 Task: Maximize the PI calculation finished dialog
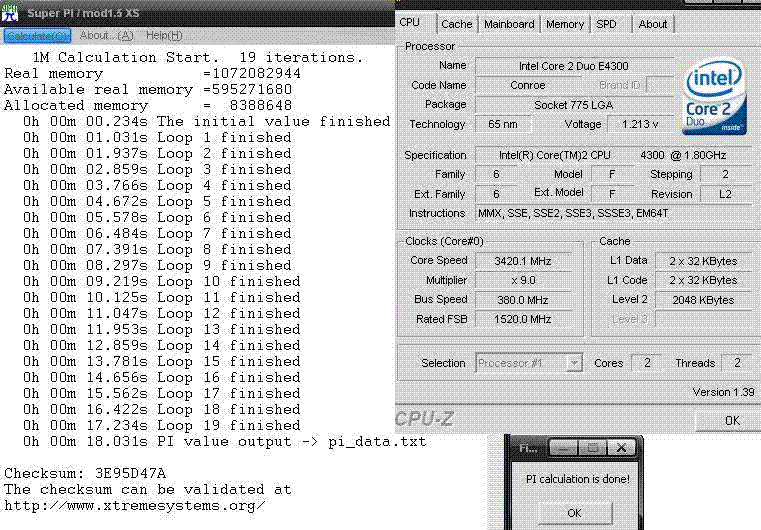tap(591, 448)
